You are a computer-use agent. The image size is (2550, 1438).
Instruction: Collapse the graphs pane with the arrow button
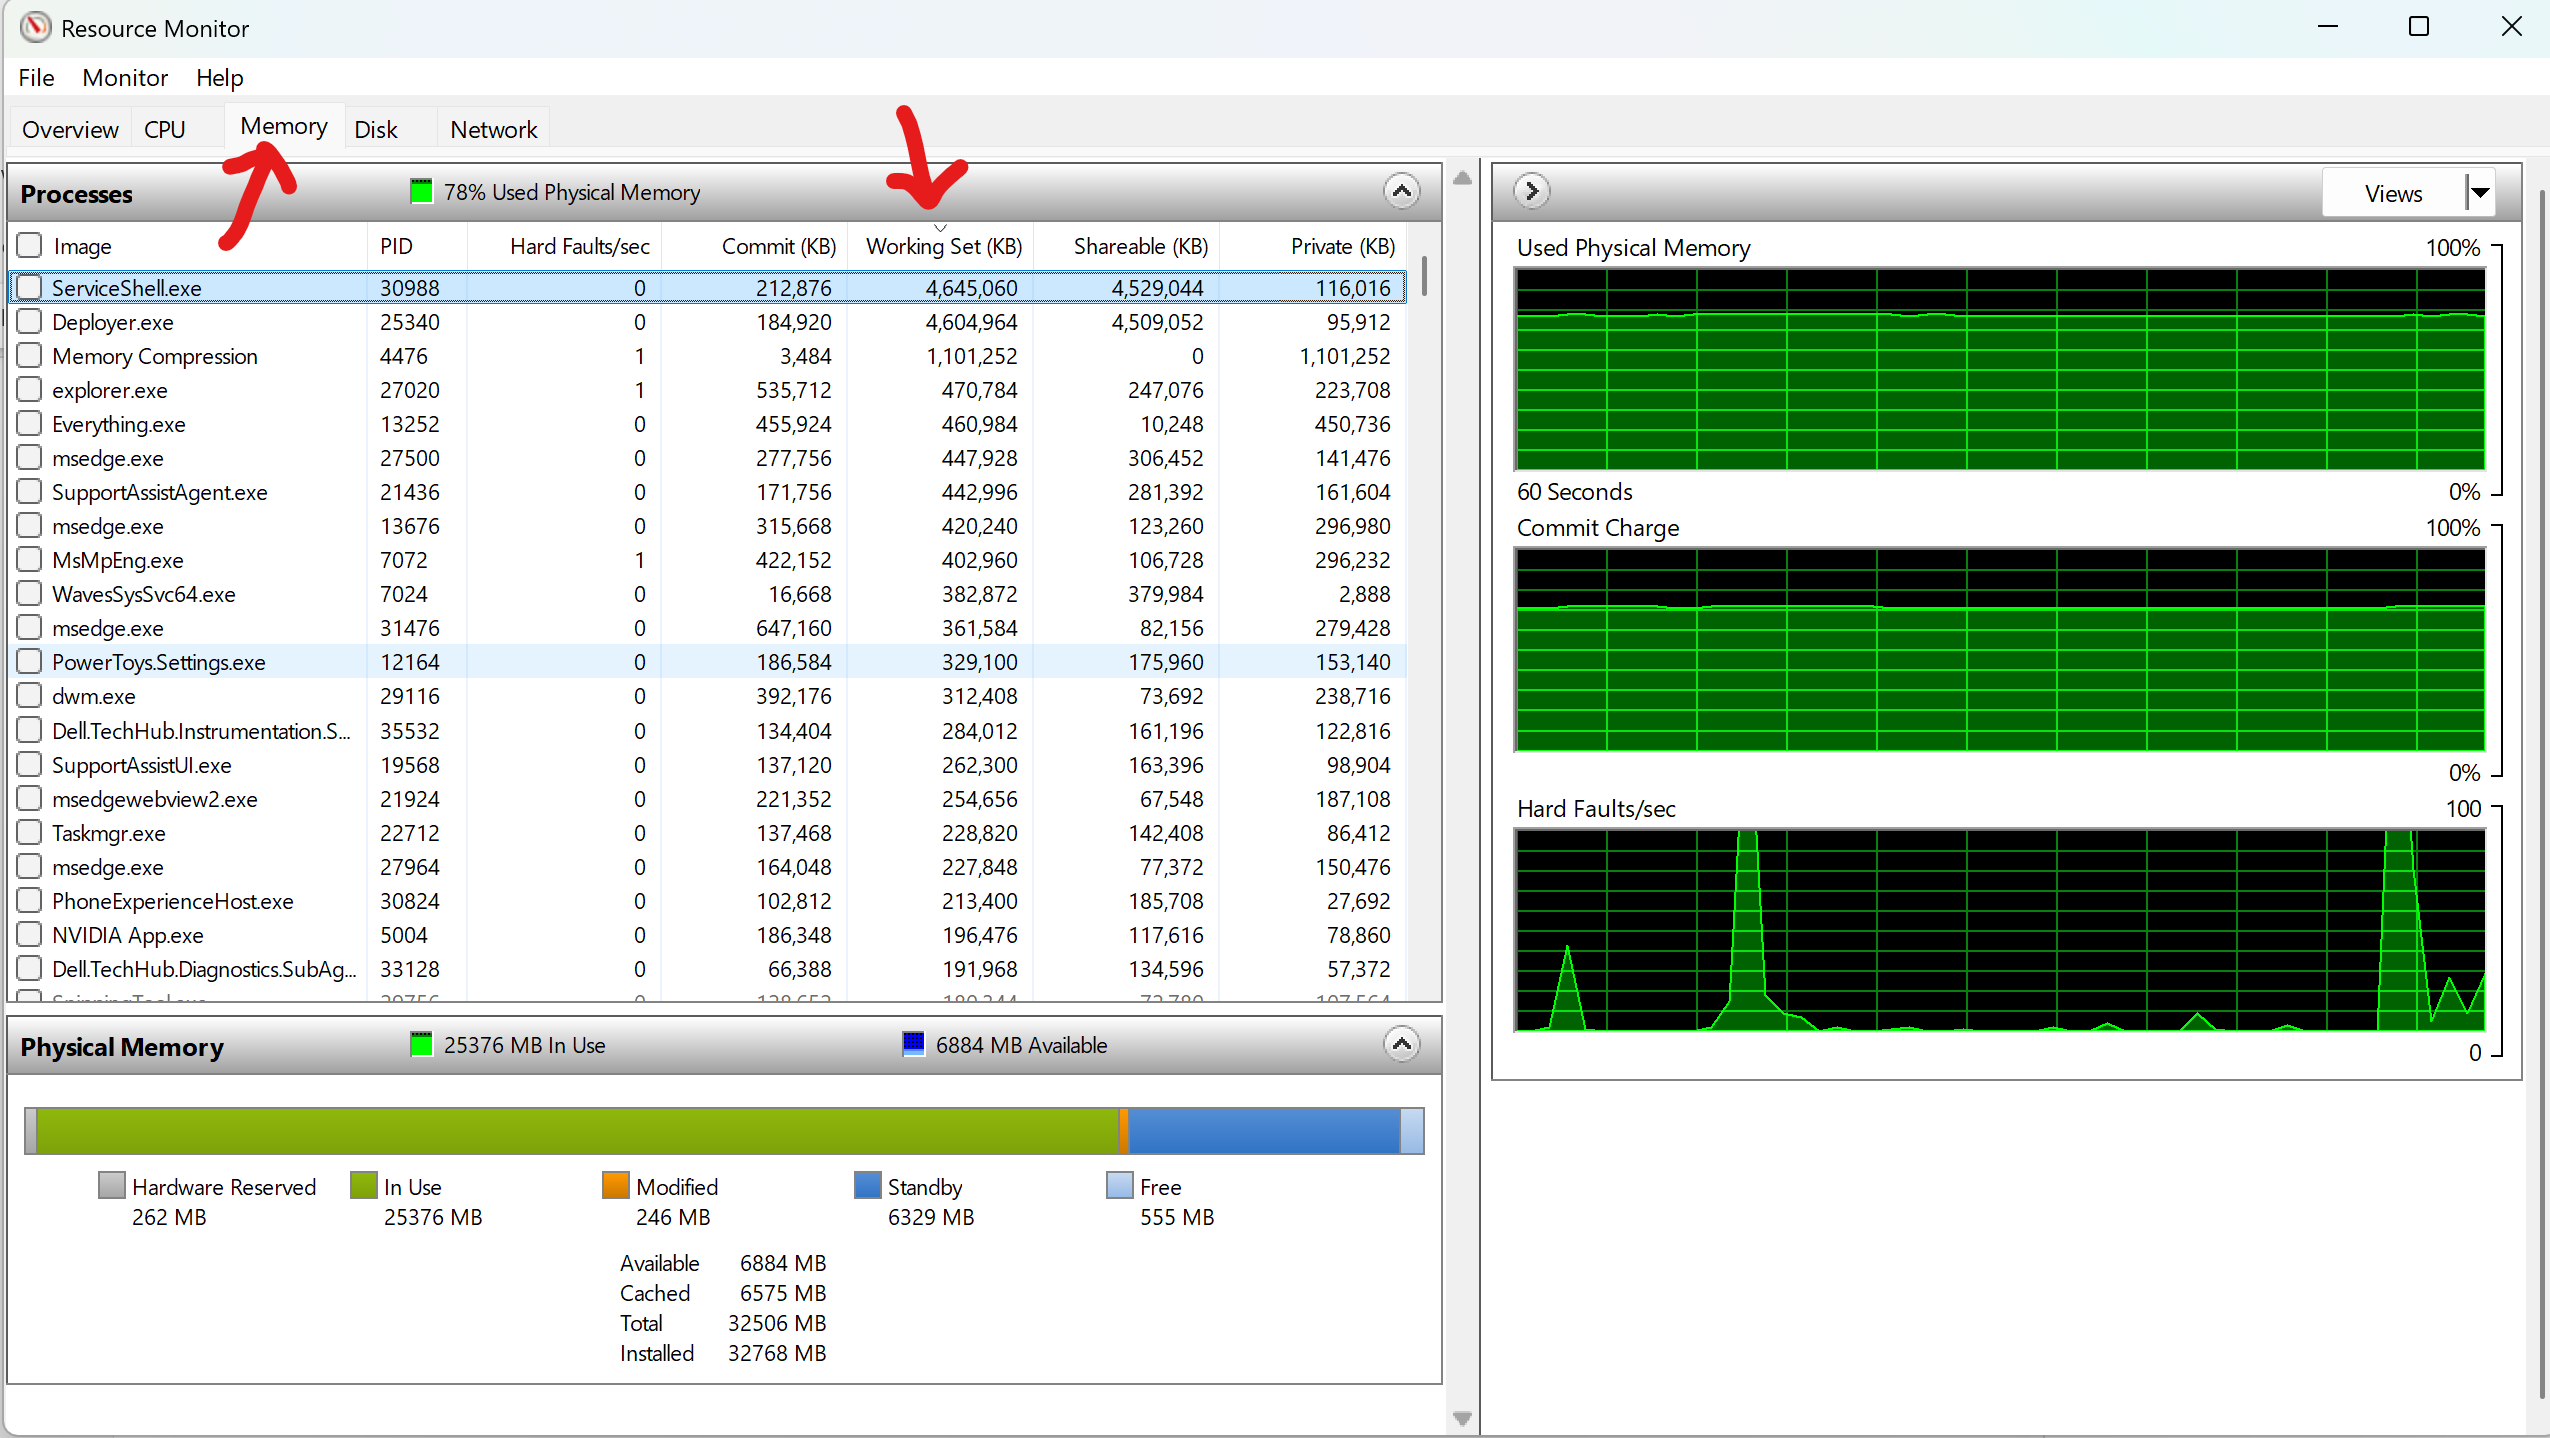tap(1531, 190)
